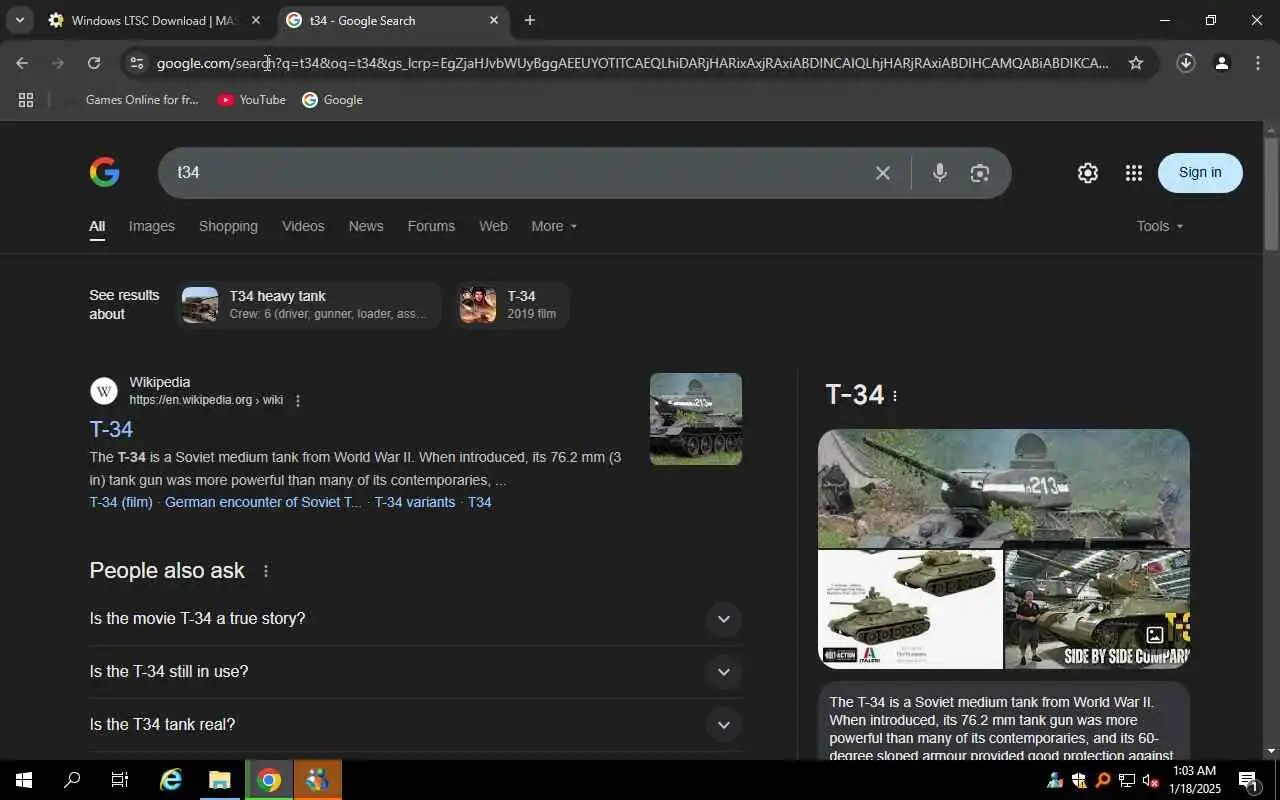Open the tab search dropdown arrow
The image size is (1280, 800).
tap(19, 20)
